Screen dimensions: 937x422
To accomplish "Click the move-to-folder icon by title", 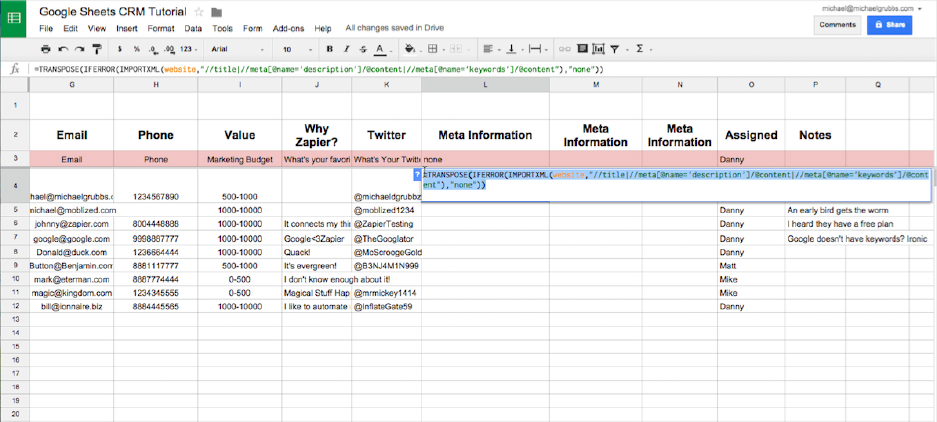I will point(216,12).
